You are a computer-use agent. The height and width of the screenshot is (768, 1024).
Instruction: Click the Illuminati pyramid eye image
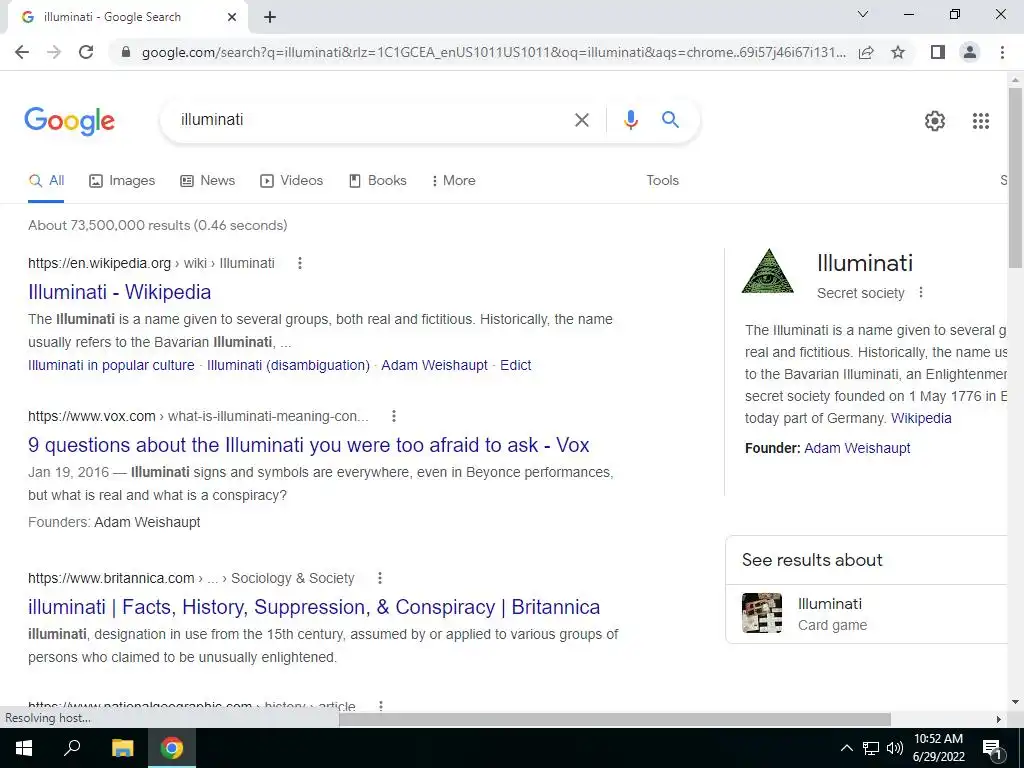pyautogui.click(x=768, y=271)
